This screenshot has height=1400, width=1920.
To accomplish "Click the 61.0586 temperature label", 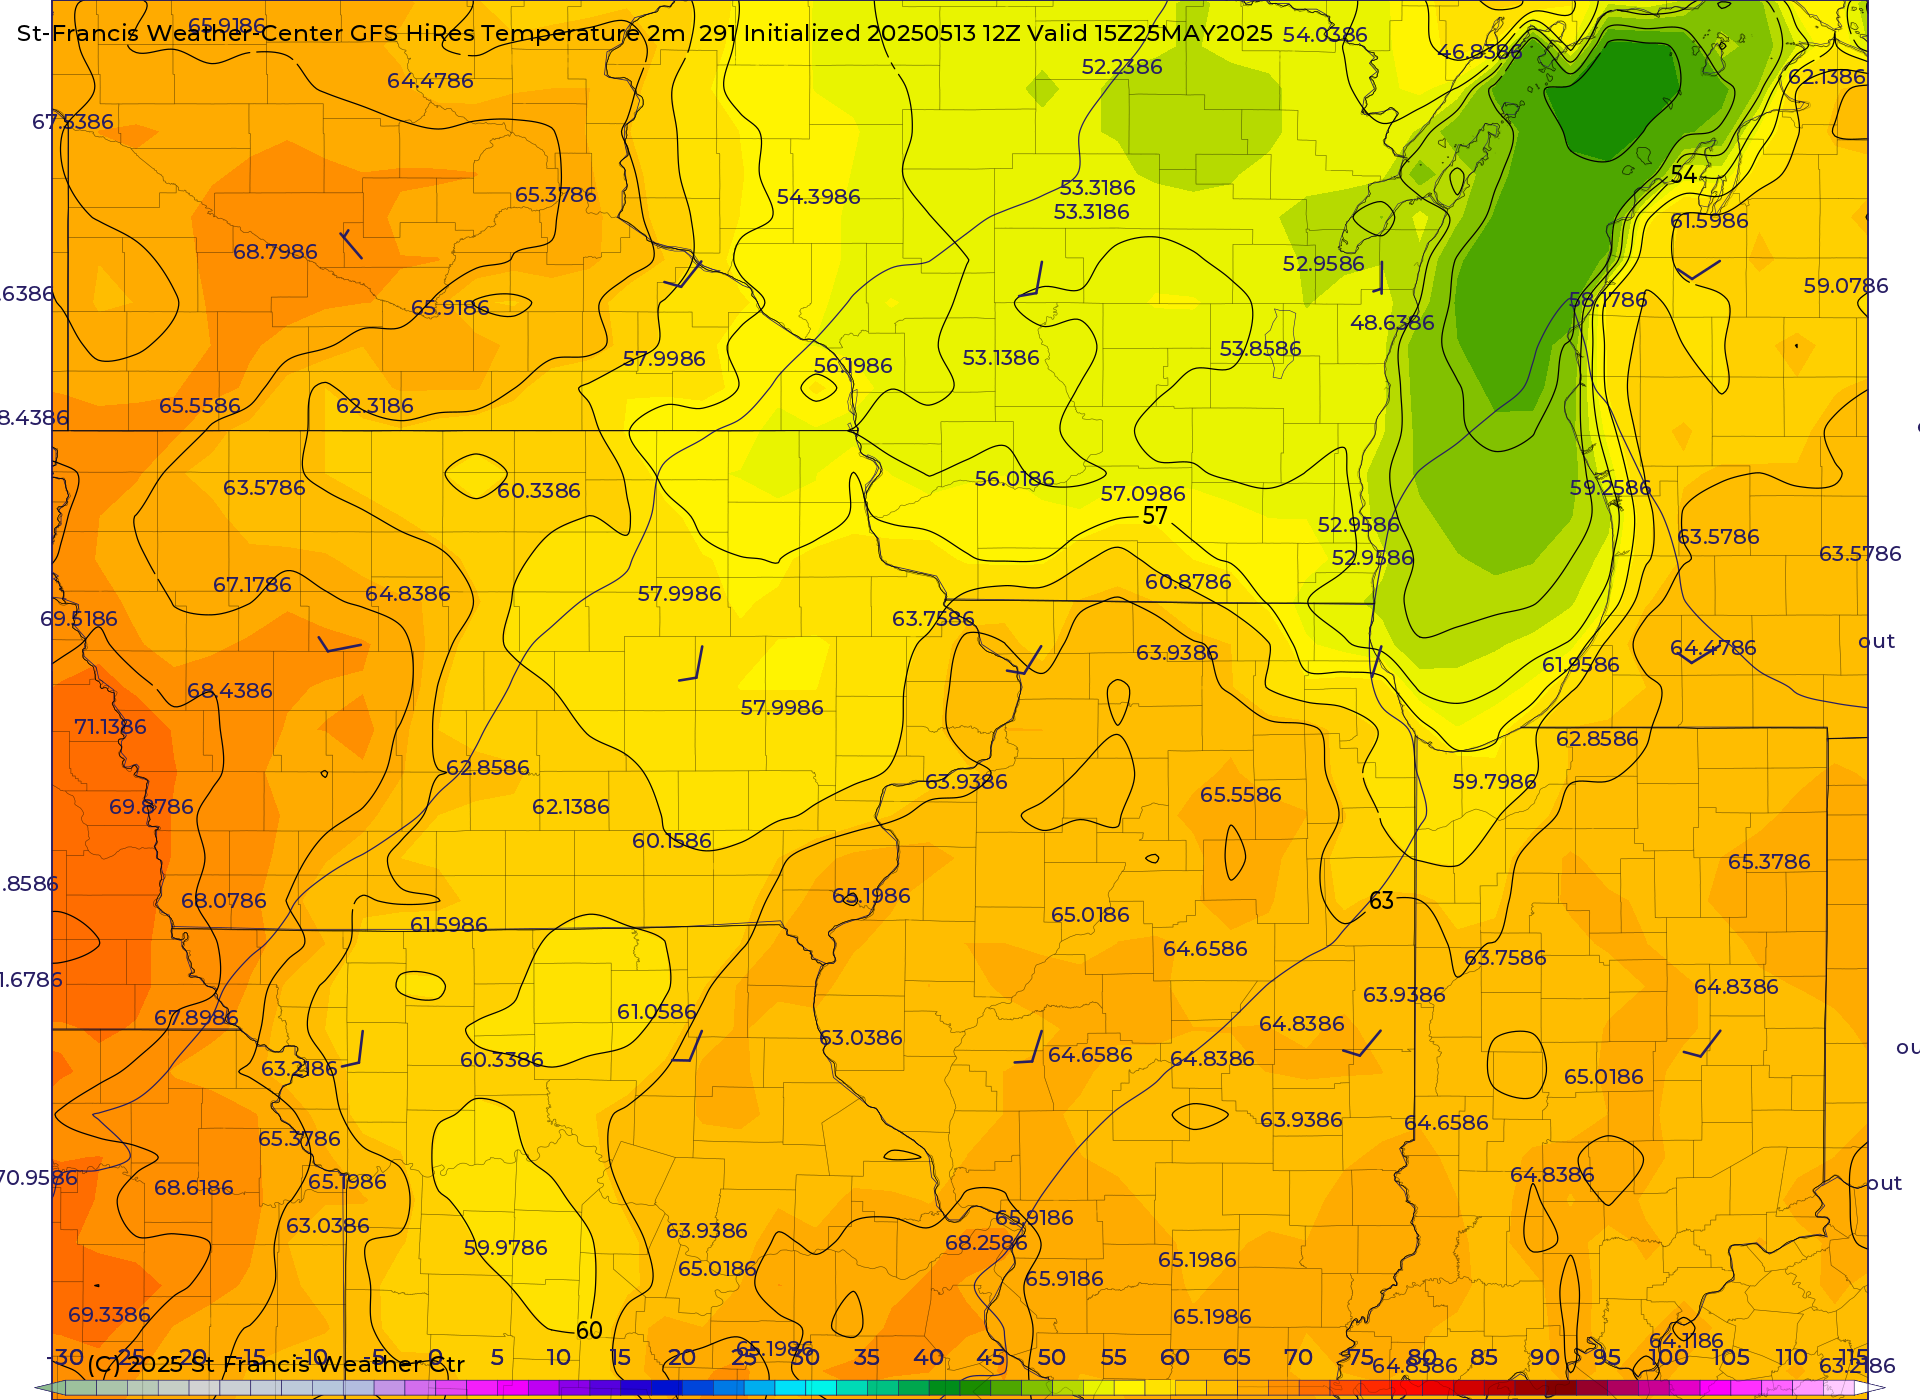I will pyautogui.click(x=657, y=1012).
